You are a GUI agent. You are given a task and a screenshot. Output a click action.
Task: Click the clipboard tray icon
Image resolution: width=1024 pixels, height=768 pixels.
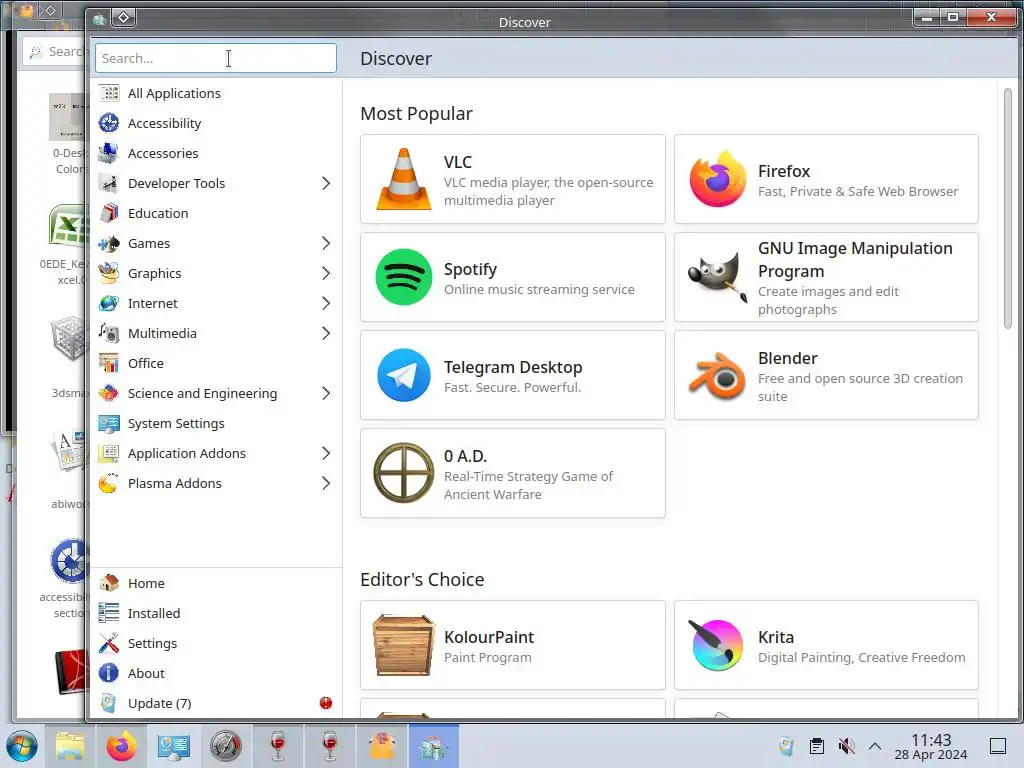pyautogui.click(x=816, y=746)
